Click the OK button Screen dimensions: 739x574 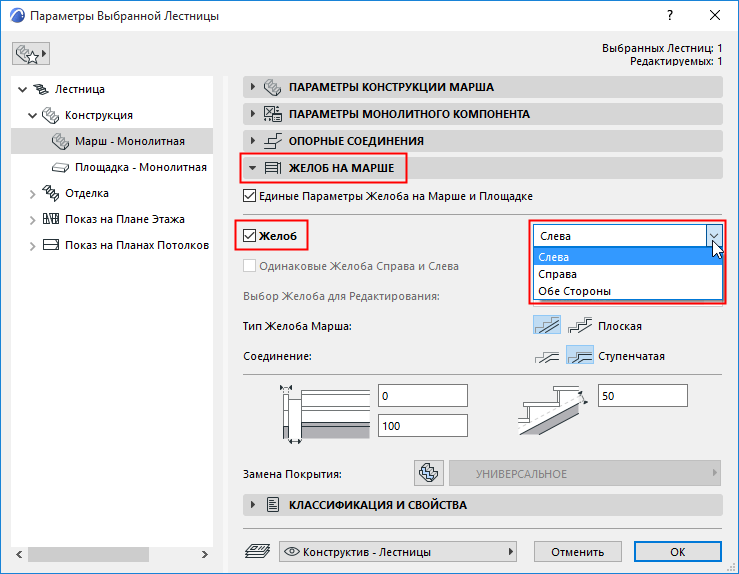677,551
